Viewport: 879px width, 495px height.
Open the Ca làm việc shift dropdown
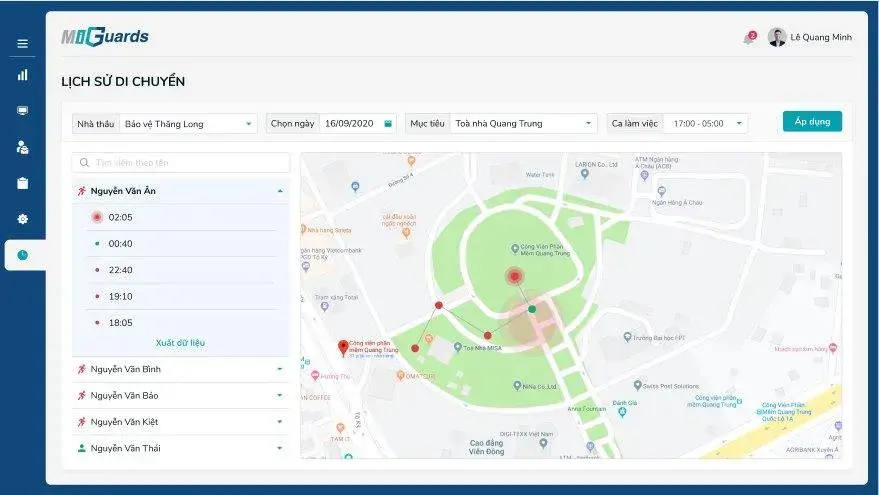click(x=705, y=123)
